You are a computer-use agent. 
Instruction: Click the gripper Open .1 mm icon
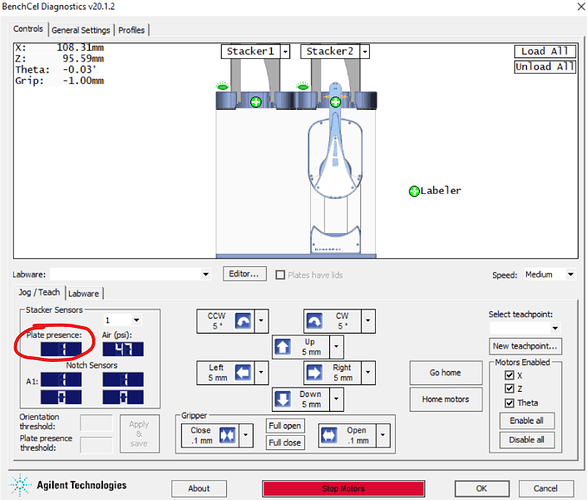tap(329, 435)
